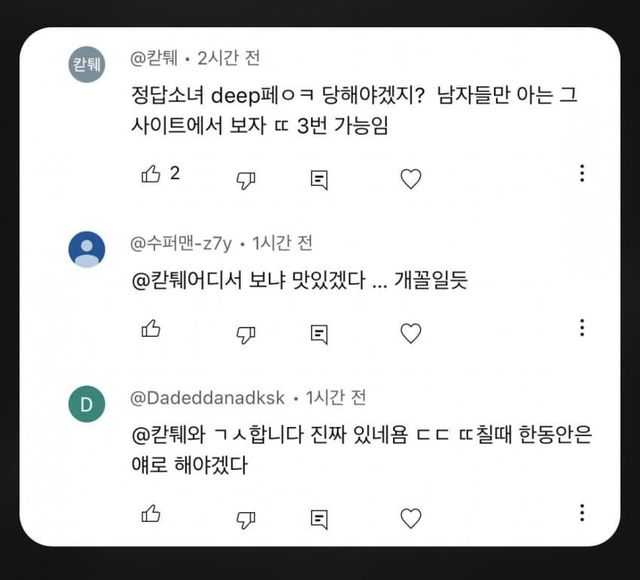Screen dimensions: 640x580
Task: Toggle heart on @수퍼맨-z7y comment
Action: pyautogui.click(x=410, y=333)
